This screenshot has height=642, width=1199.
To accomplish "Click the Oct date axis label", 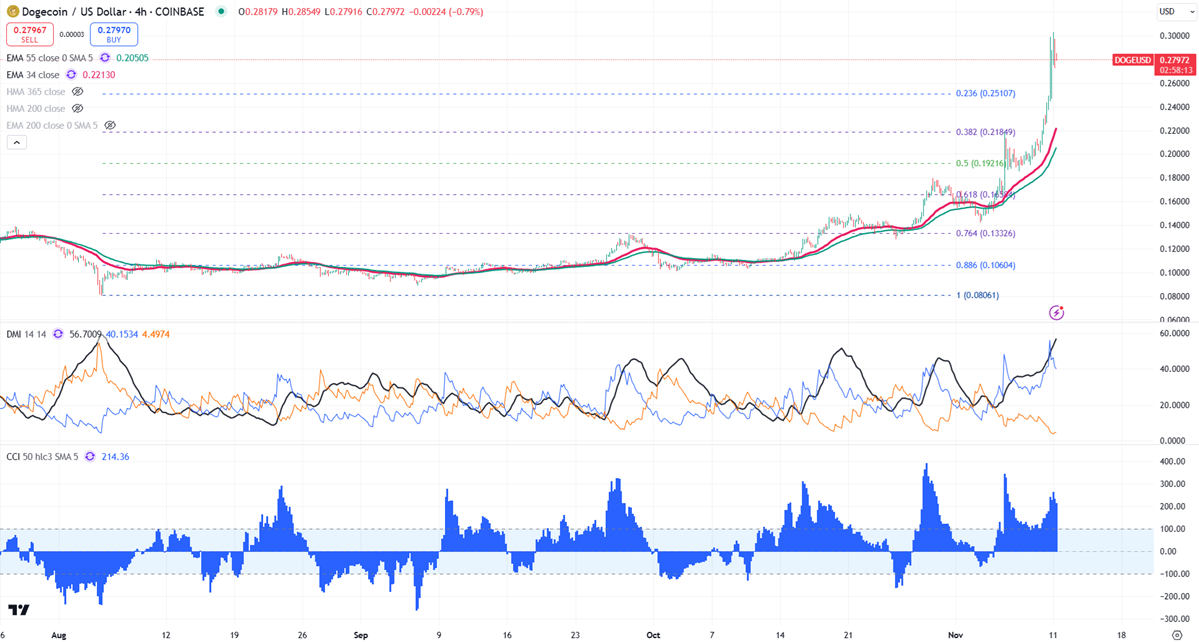I will (x=653, y=635).
